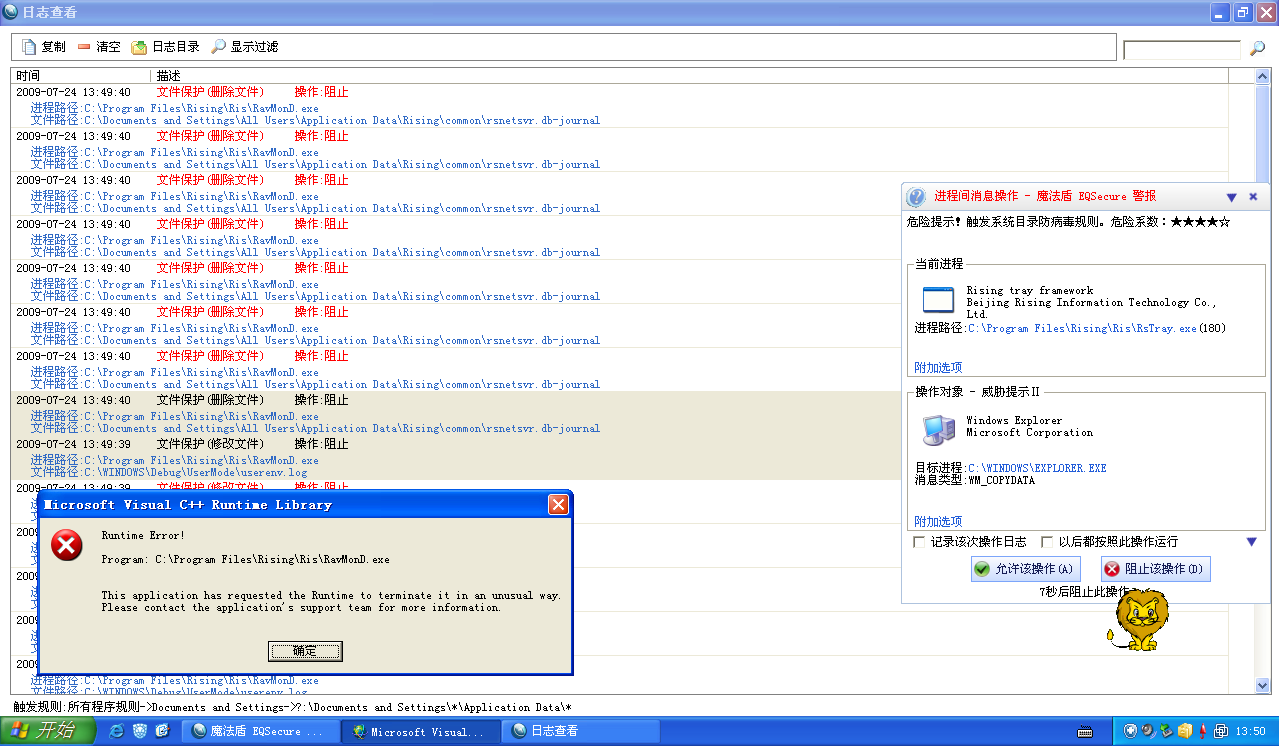This screenshot has height=746, width=1279.
Task: Click the 清空 (Clear) log toolbar icon
Action: (84, 47)
